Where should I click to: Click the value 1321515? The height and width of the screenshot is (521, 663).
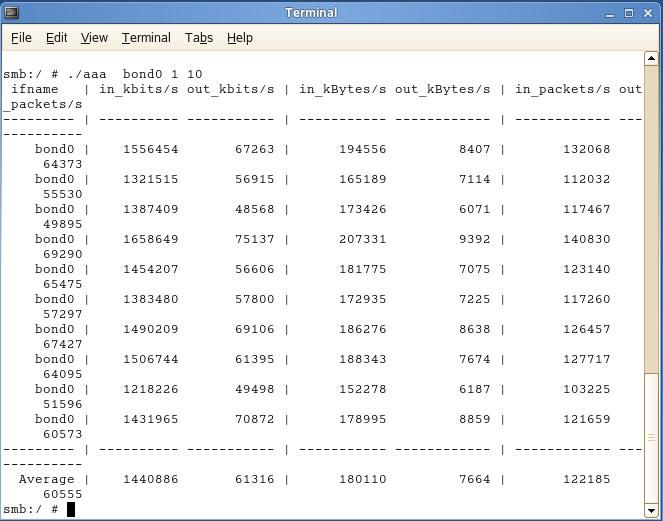pyautogui.click(x=151, y=179)
